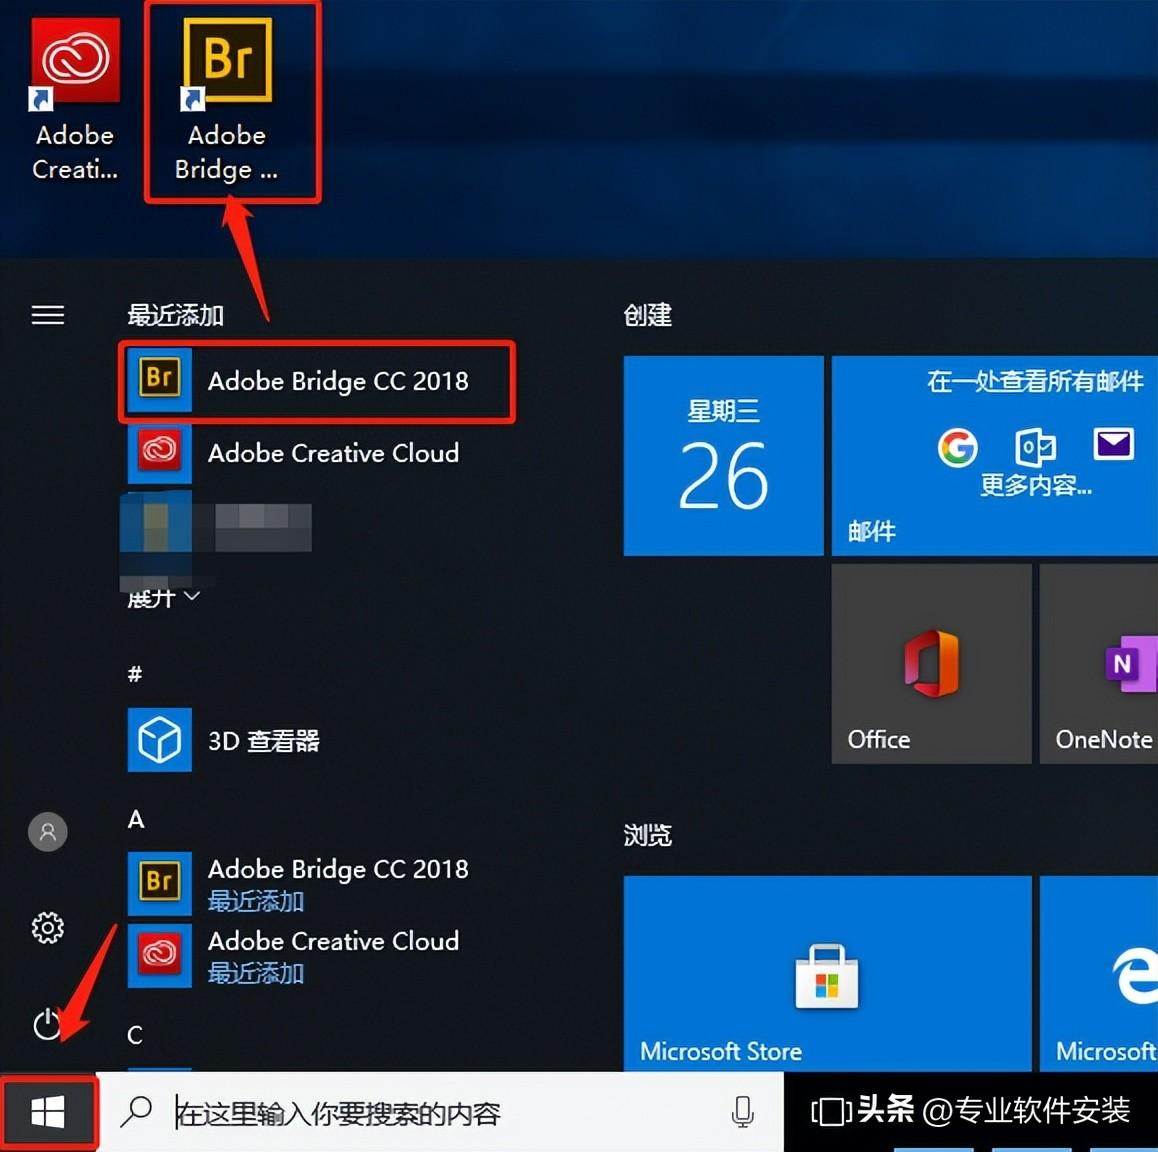Click the microphone icon in search box
The image size is (1158, 1152).
pyautogui.click(x=742, y=1112)
